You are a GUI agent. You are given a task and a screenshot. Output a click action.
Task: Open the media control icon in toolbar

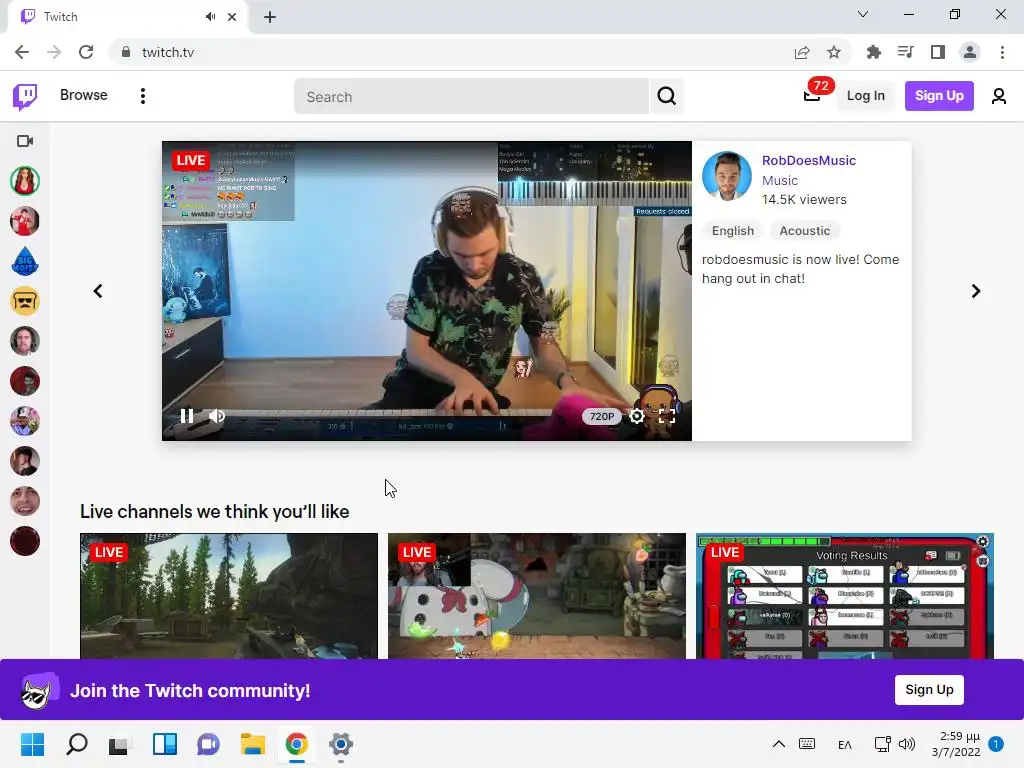pos(906,52)
